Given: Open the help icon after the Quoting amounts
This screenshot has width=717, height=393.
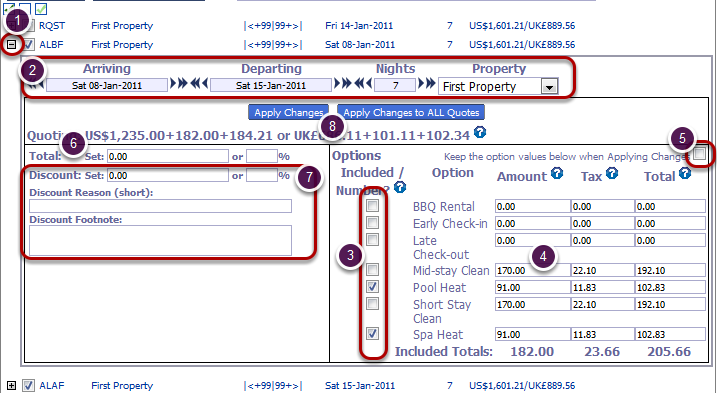Looking at the screenshot, I should [480, 132].
